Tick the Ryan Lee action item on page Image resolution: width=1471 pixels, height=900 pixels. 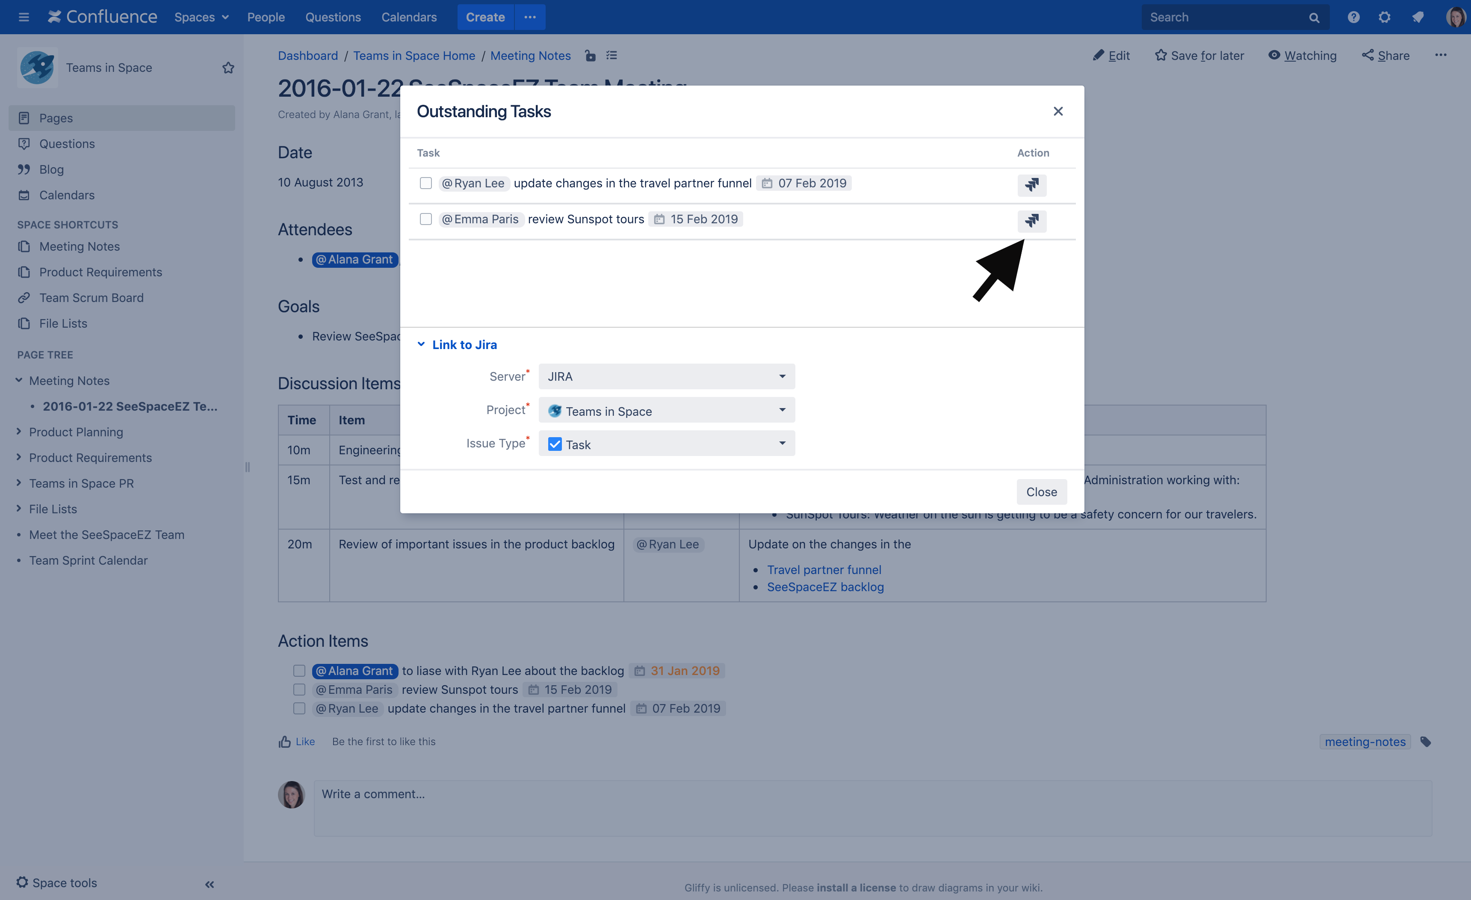tap(299, 709)
